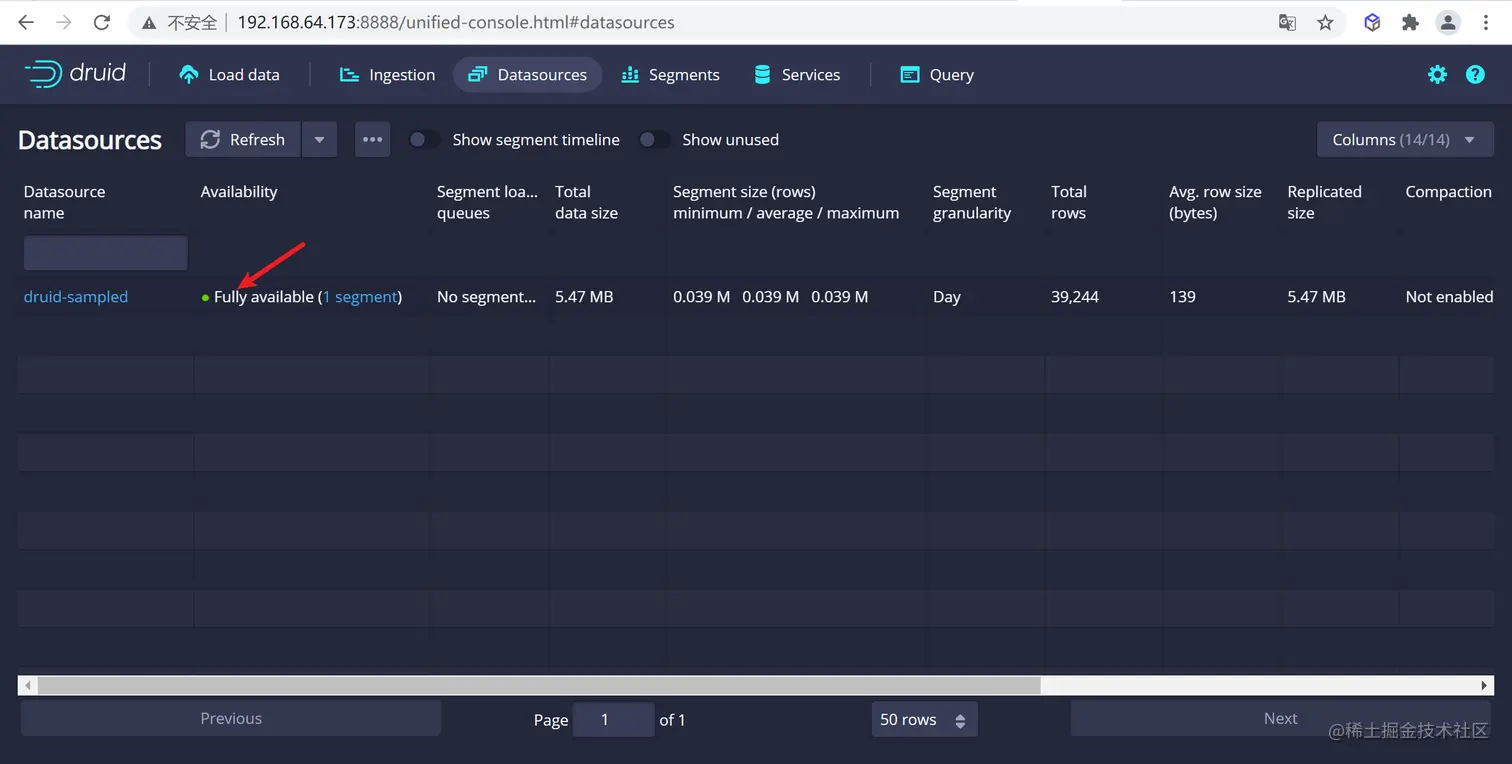Sort by Avg. row size column
This screenshot has height=764, width=1512.
click(1215, 202)
